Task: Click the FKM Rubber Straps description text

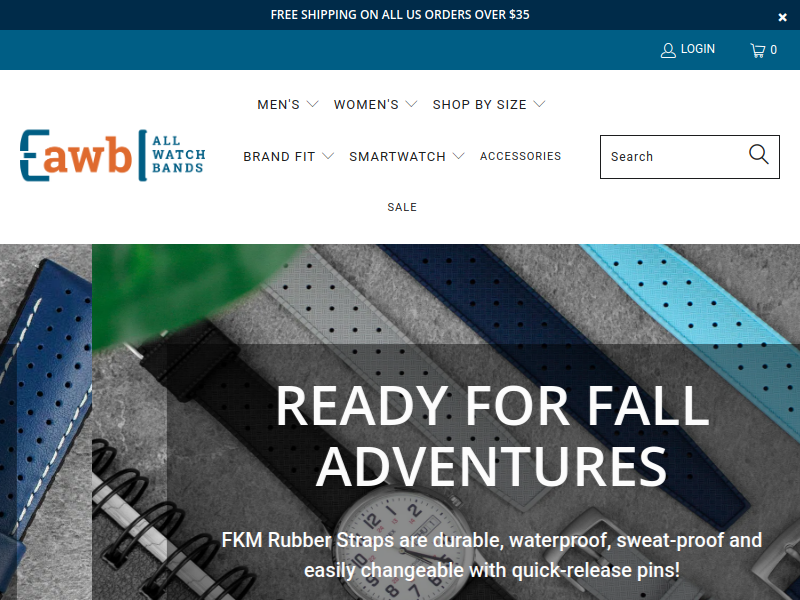Action: [492, 555]
